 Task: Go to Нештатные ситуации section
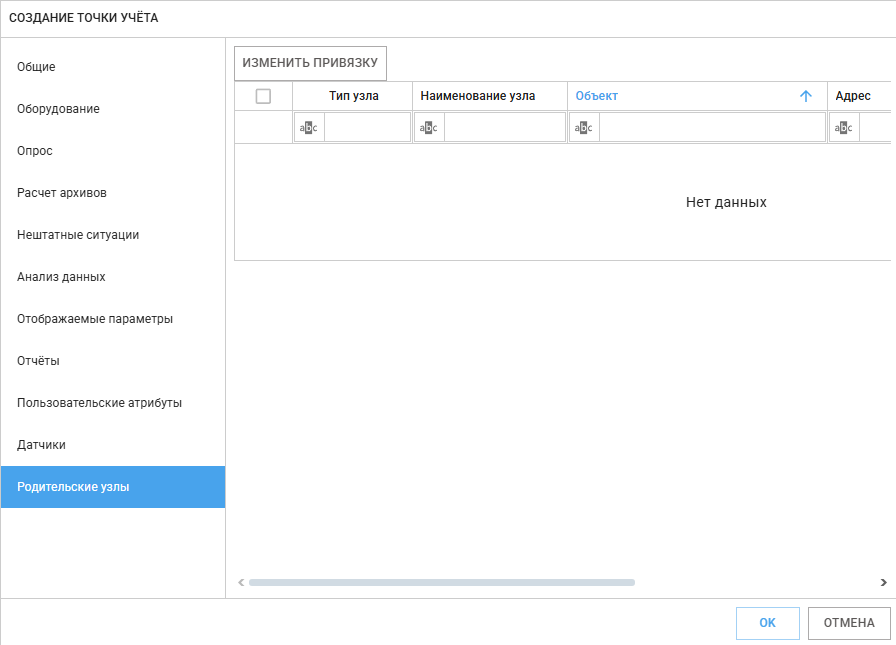[x=78, y=235]
